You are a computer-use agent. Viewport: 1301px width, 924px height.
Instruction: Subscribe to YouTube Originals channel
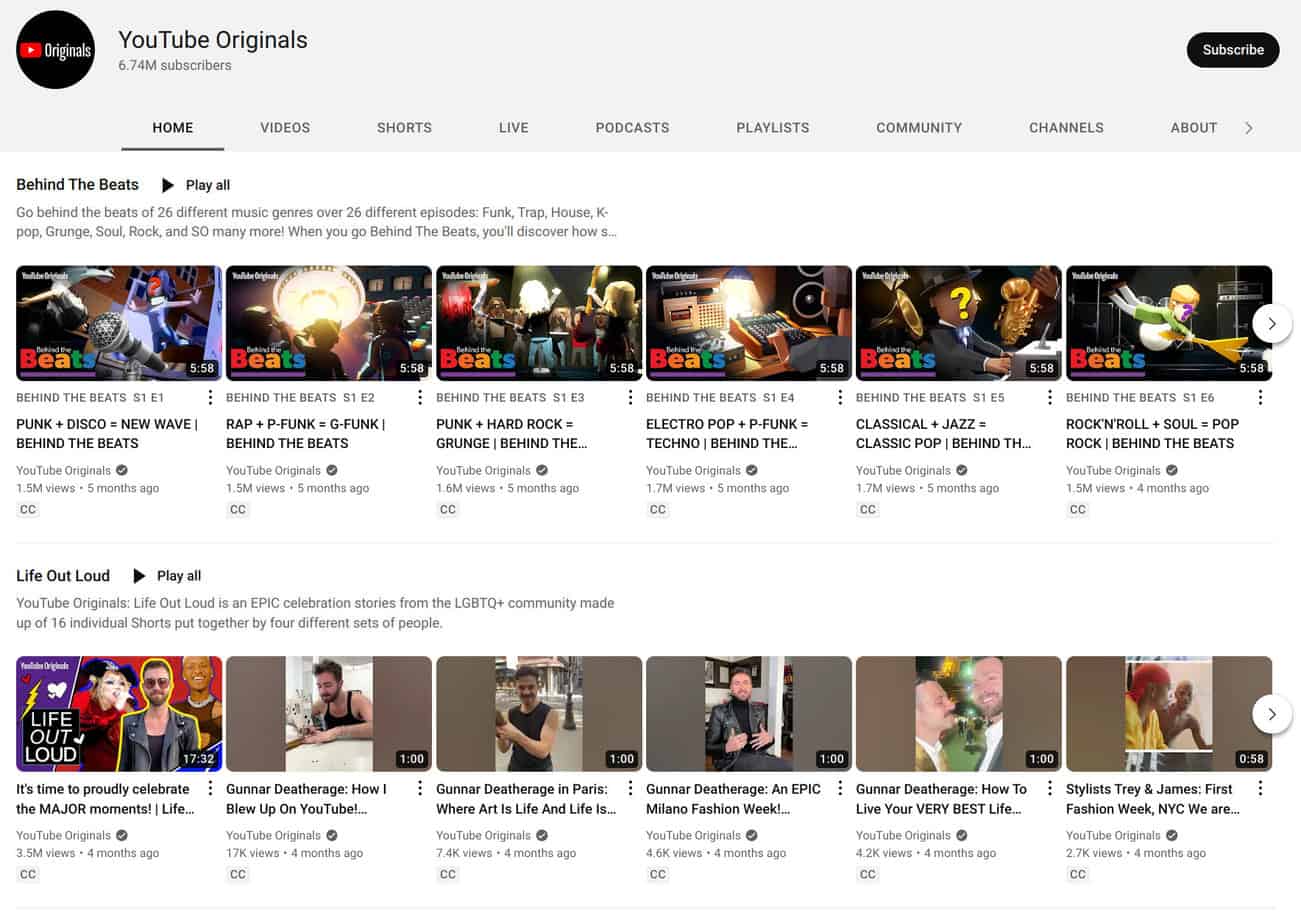click(1232, 50)
